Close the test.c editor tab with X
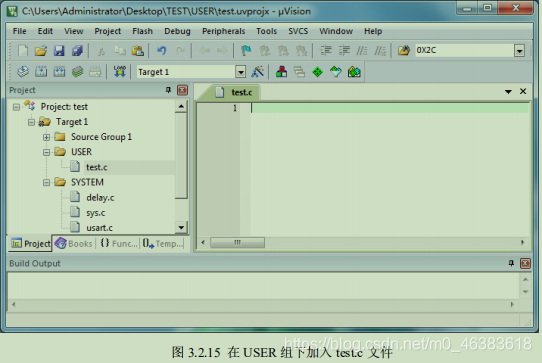542x363 pixels. 523,91
